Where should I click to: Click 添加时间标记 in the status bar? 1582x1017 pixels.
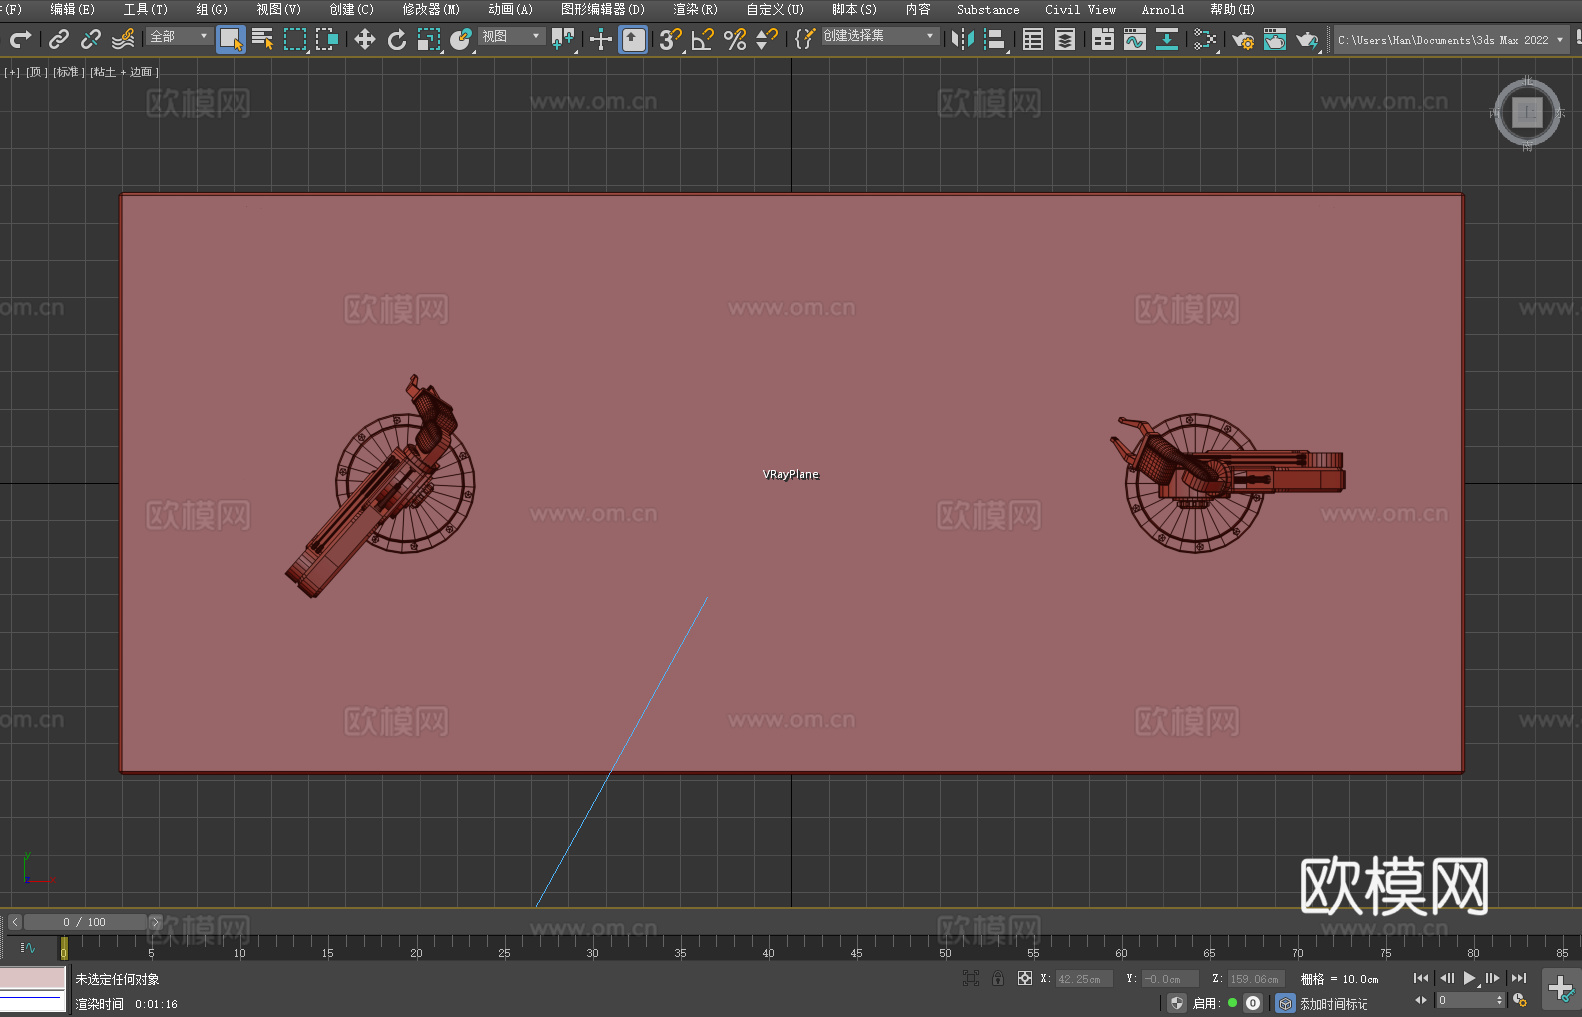[x=1333, y=1003]
